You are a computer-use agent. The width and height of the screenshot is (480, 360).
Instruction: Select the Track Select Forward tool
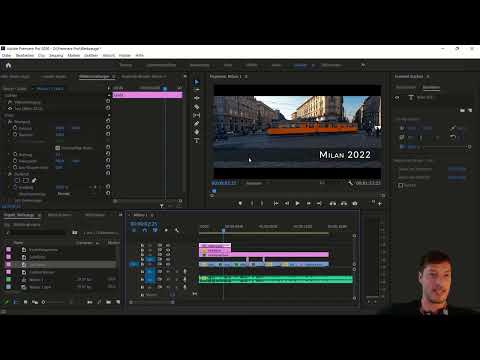tap(196, 90)
